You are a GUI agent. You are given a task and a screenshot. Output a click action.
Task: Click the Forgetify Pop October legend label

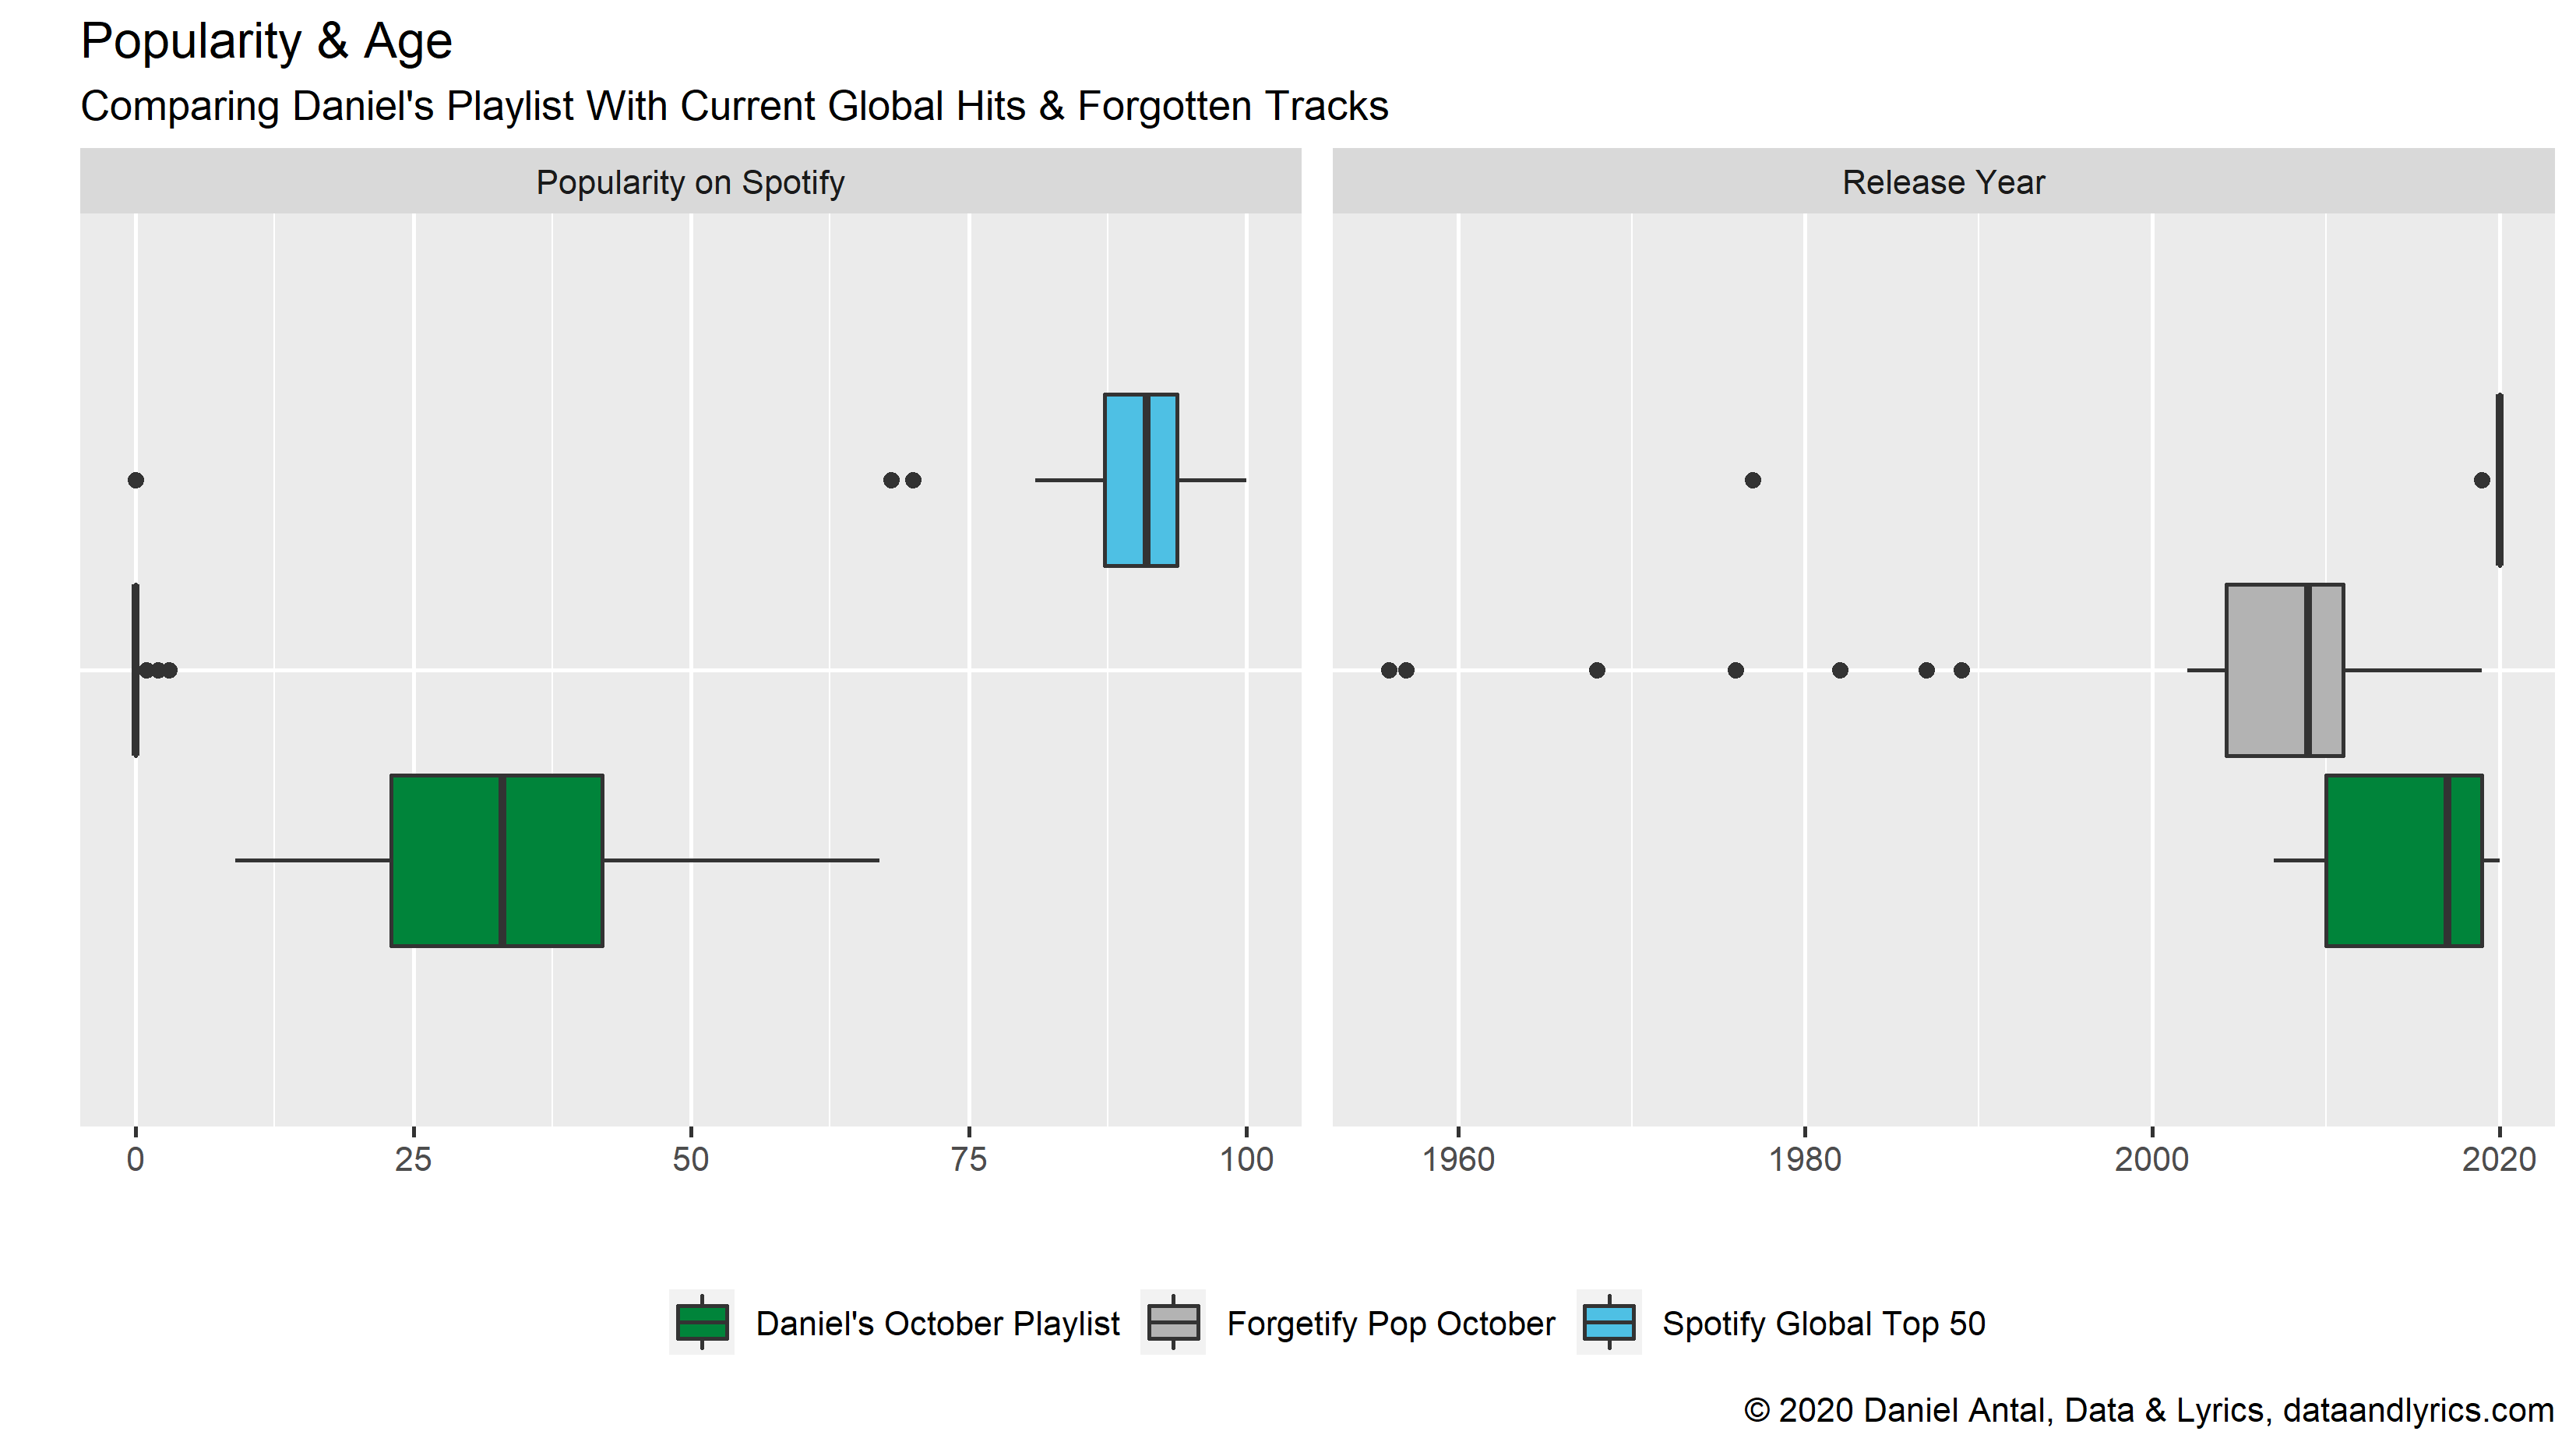1390,1323
